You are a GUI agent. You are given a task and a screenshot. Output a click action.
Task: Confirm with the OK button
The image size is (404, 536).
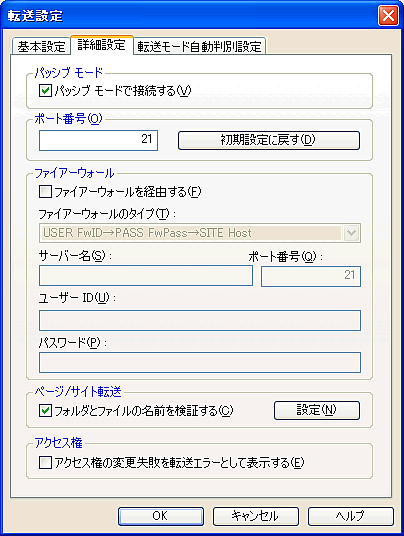click(x=161, y=516)
